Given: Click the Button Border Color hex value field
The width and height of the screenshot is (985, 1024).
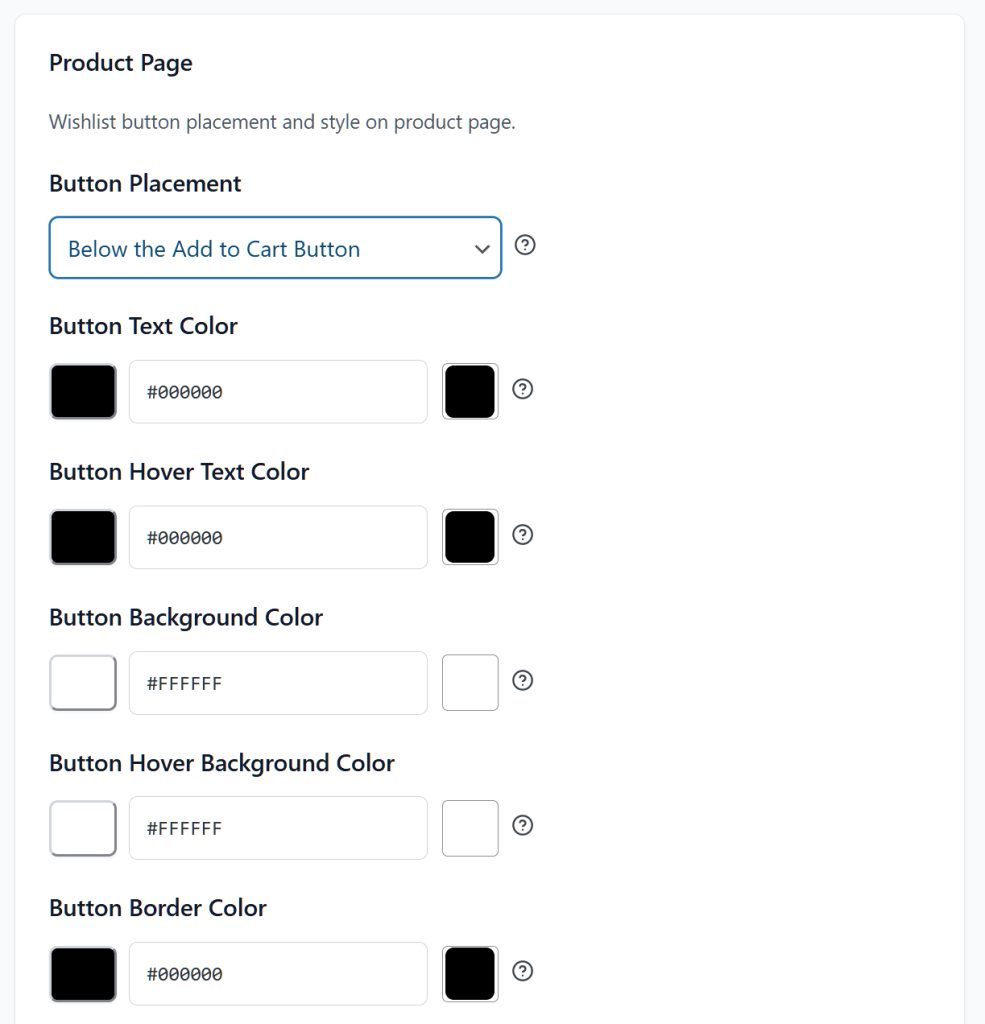Looking at the screenshot, I should point(277,972).
